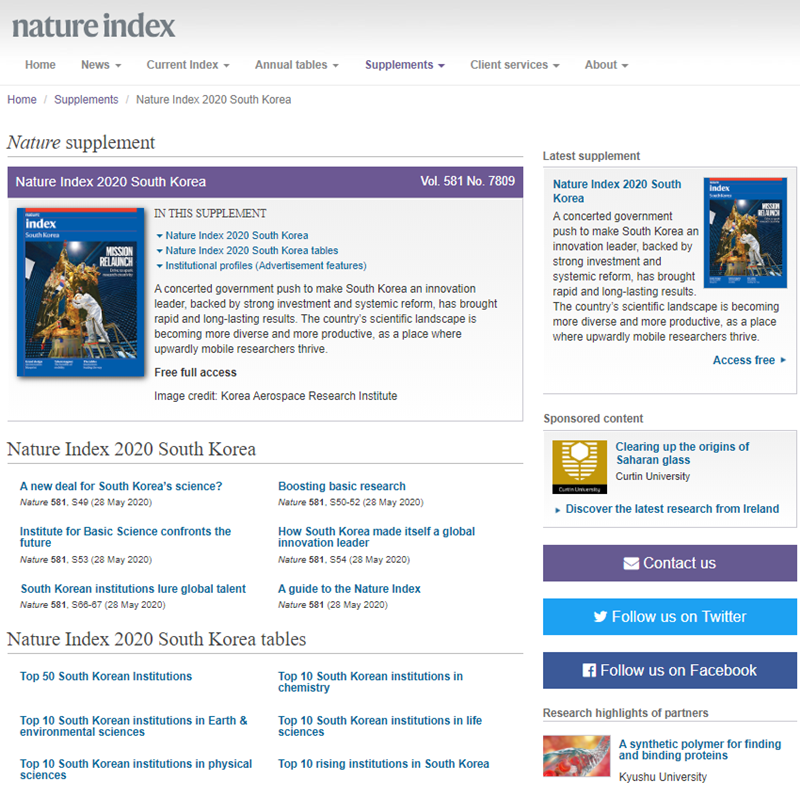
Task: Open 'Discover the latest research from Ireland'
Action: (x=672, y=509)
